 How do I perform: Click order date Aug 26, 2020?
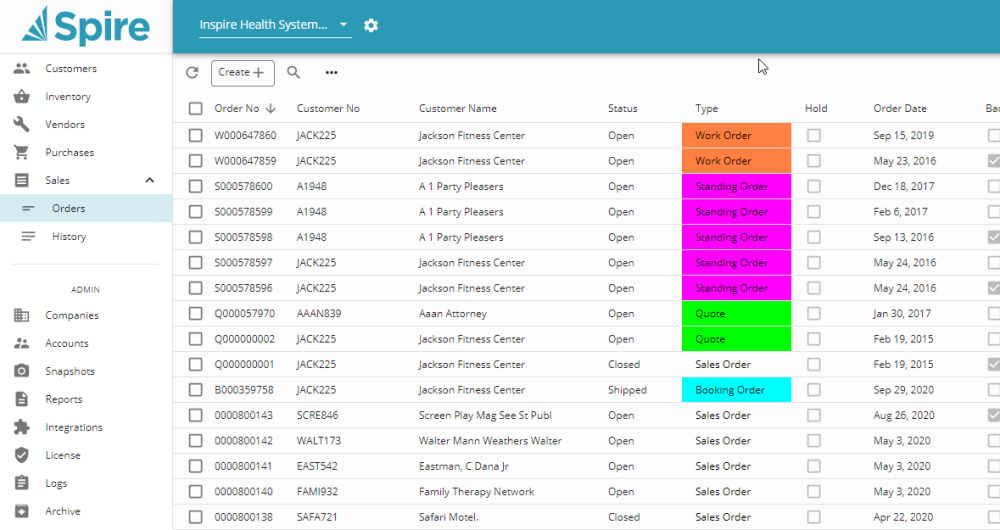click(x=904, y=415)
